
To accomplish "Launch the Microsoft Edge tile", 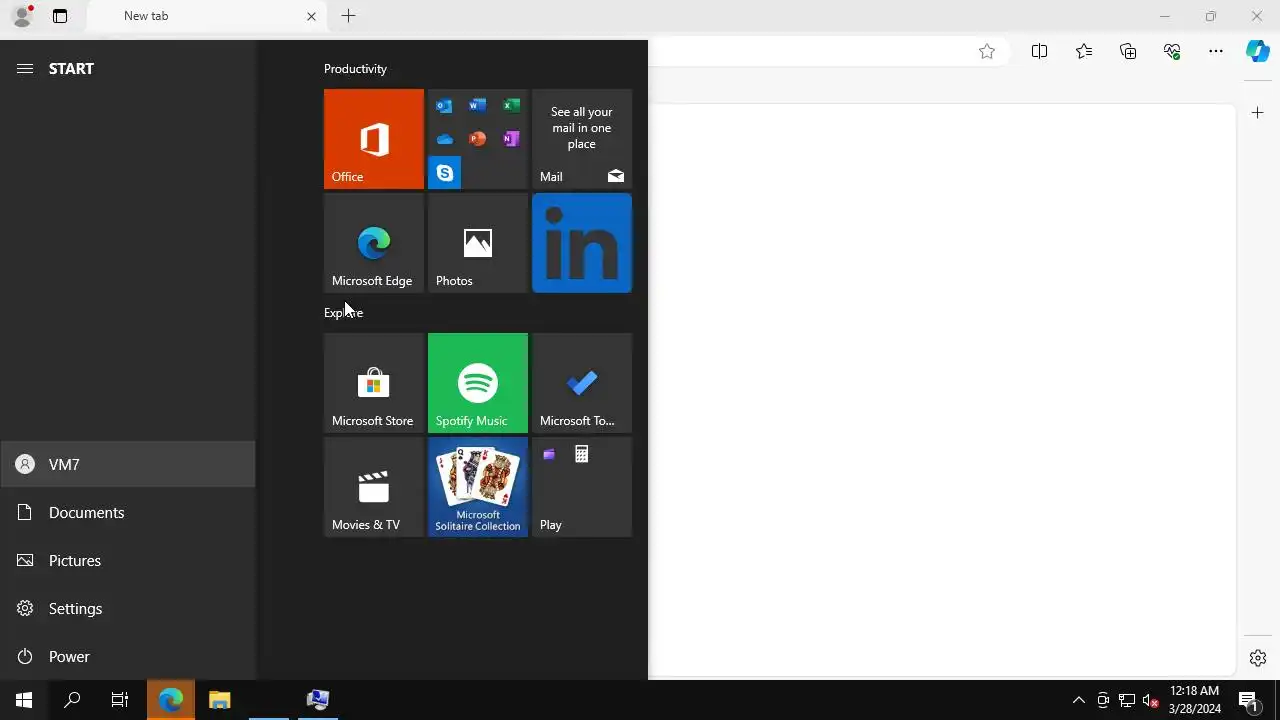I will point(374,243).
